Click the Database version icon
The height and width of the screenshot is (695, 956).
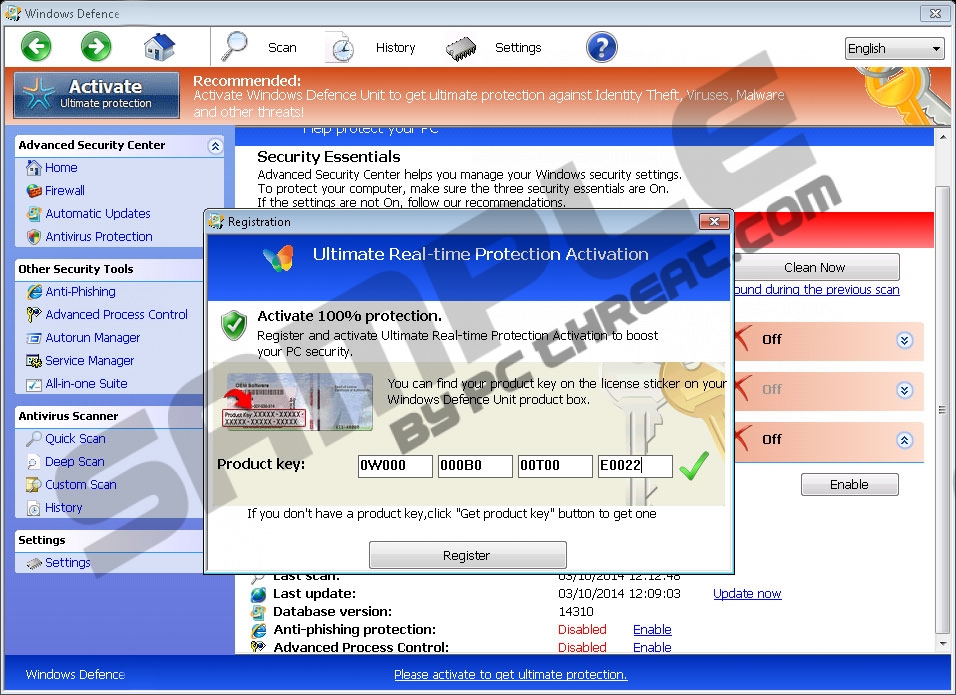259,611
